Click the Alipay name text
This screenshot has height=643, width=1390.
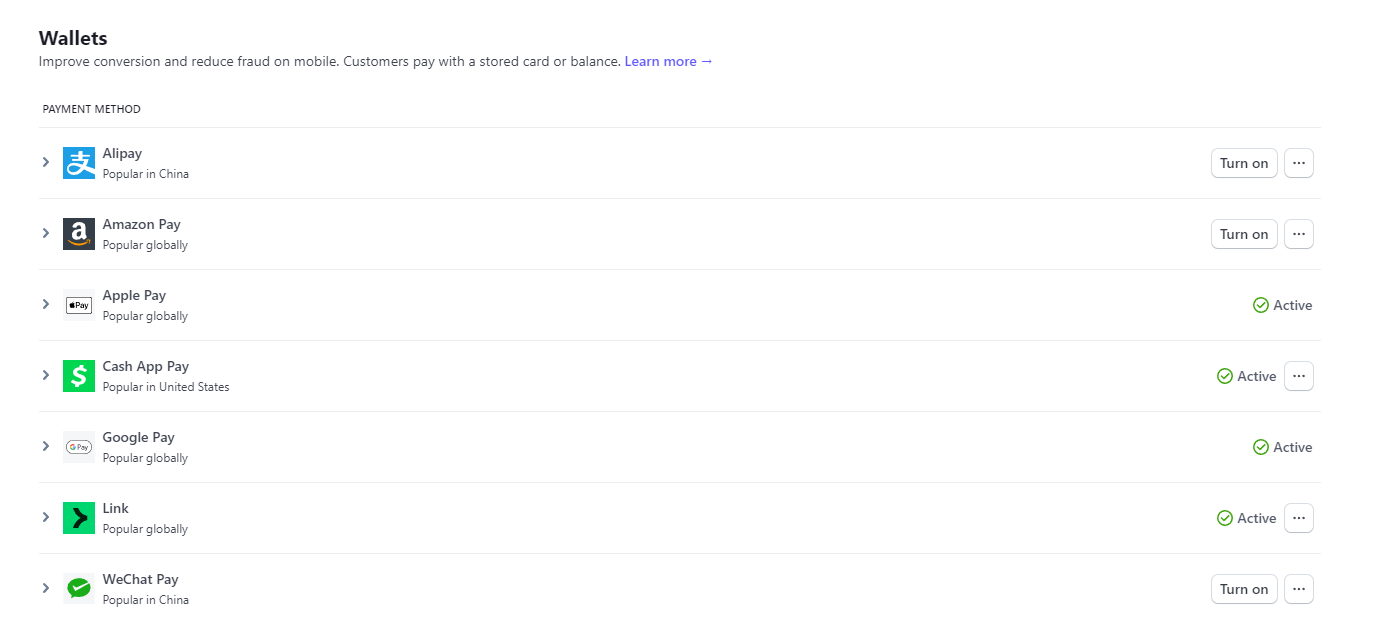pos(122,154)
